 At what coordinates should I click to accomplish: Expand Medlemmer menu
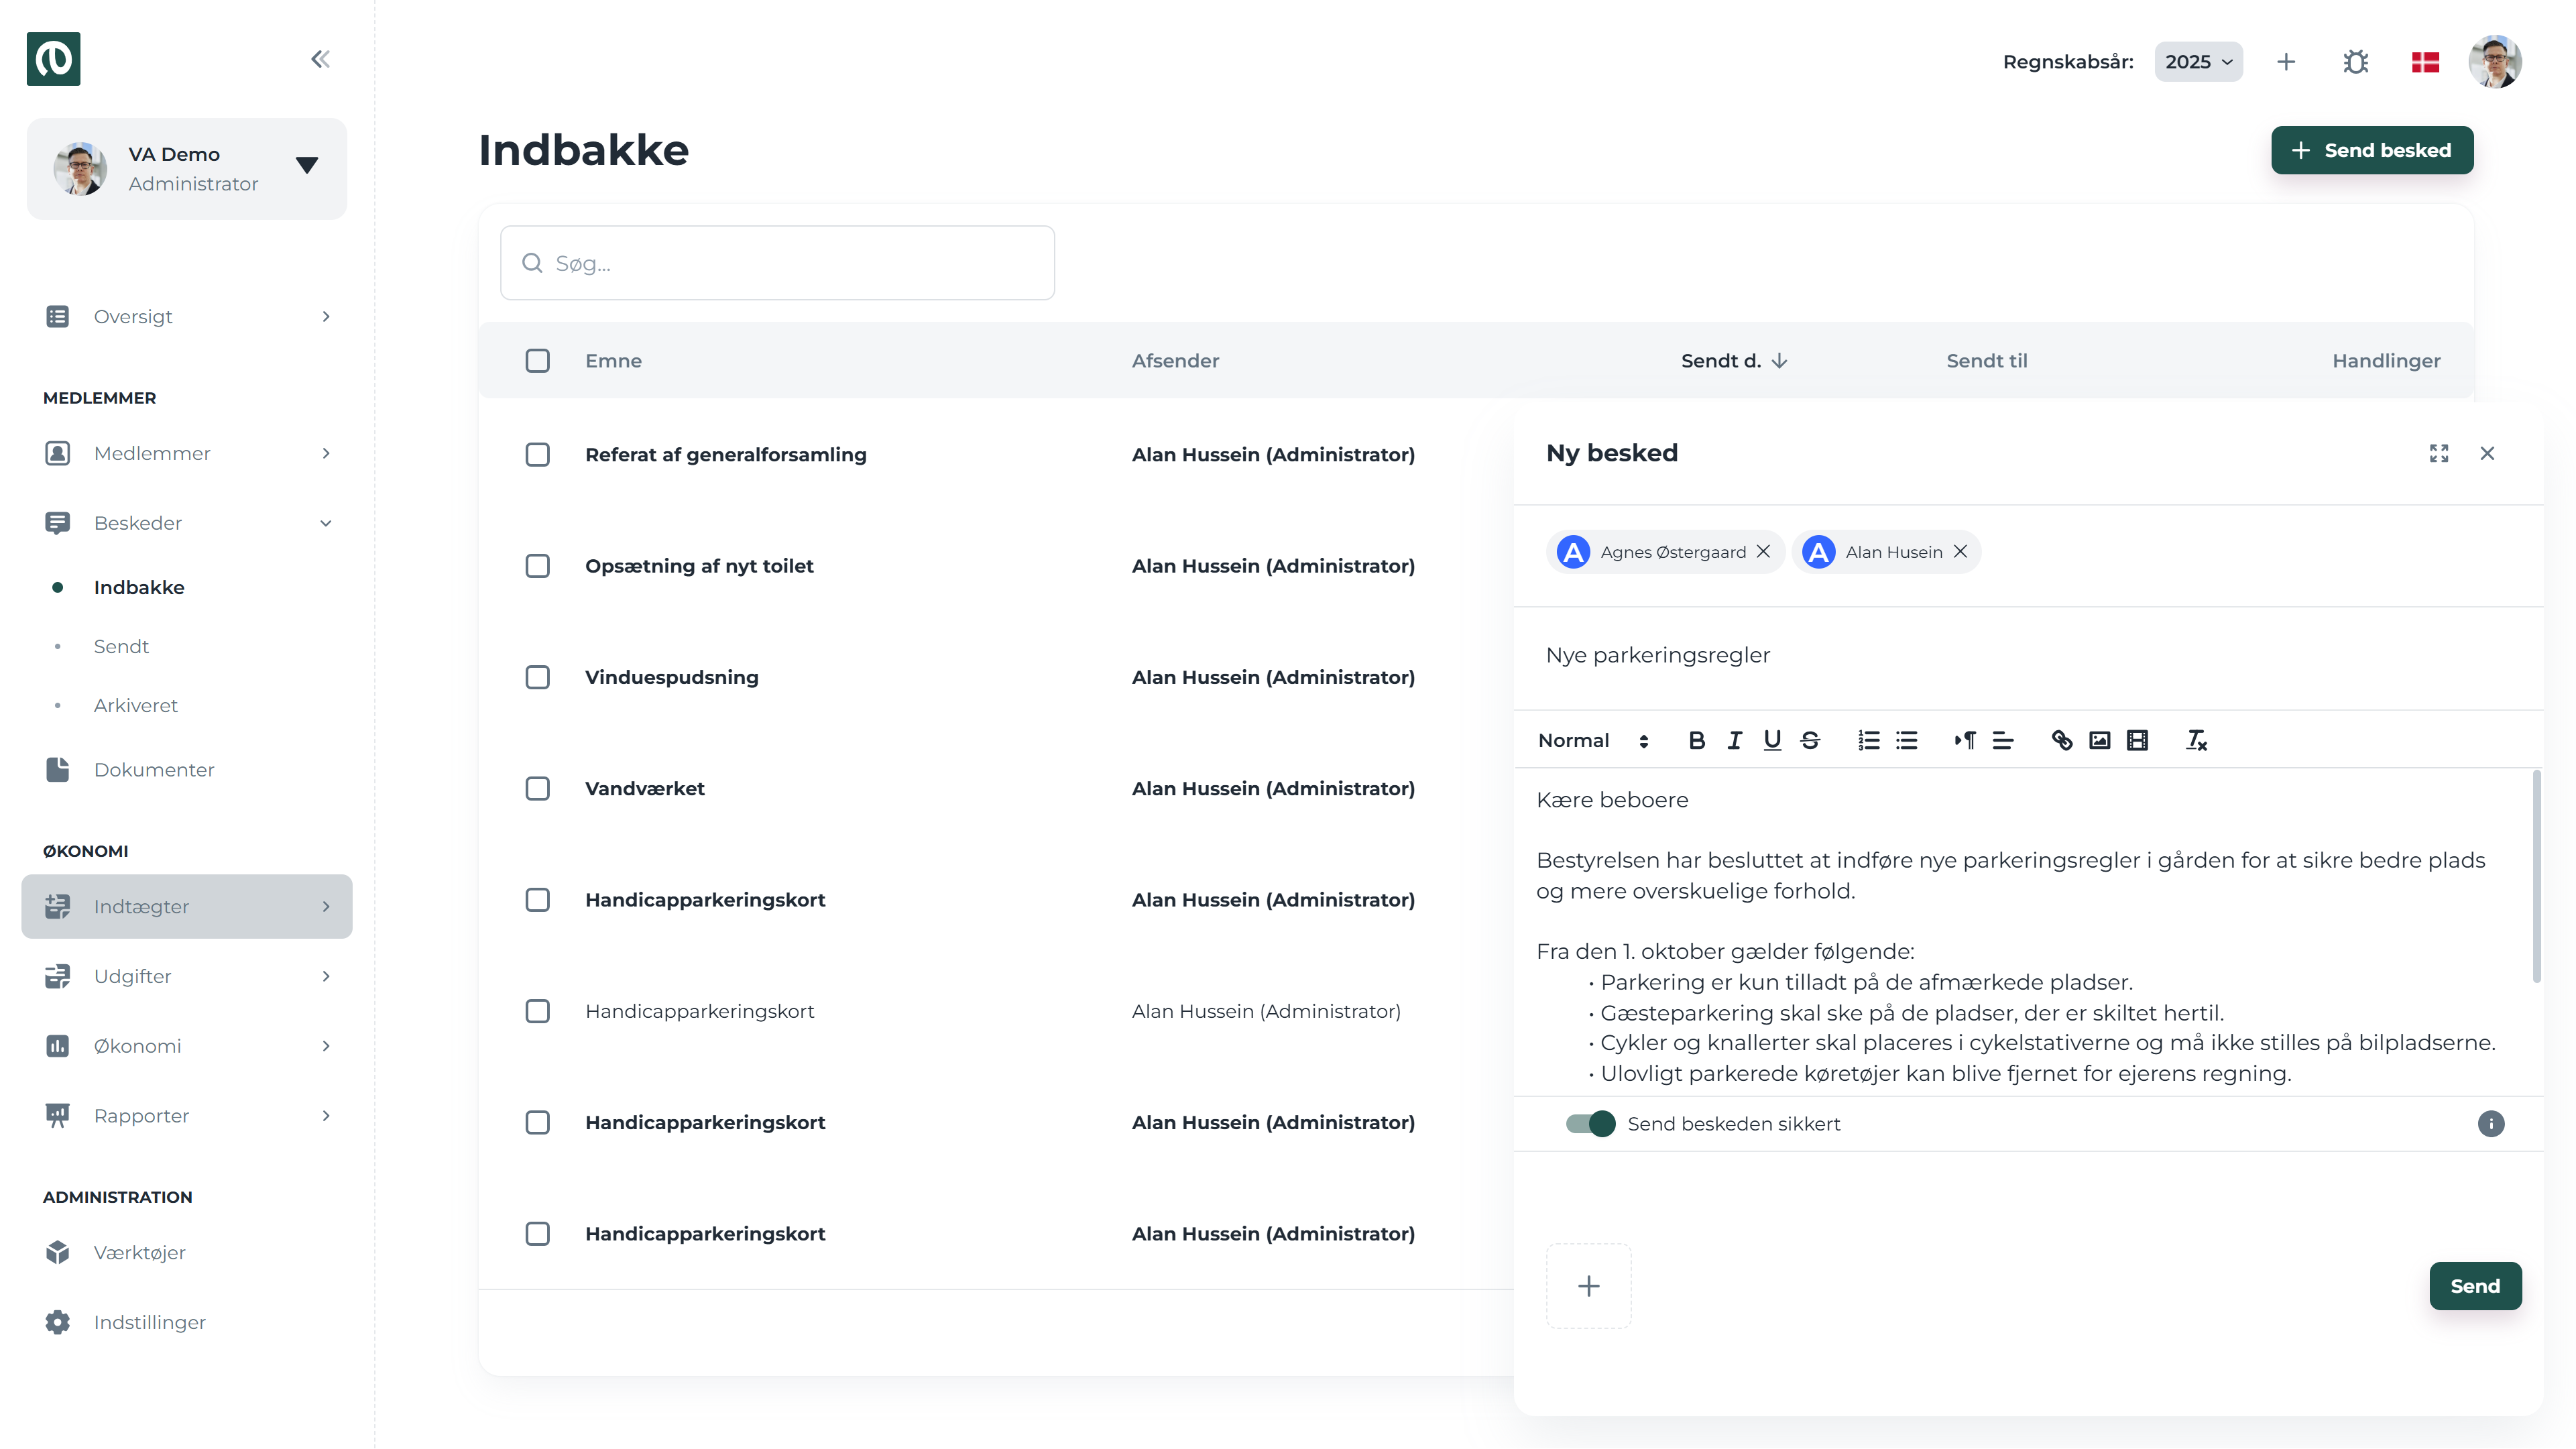(187, 453)
